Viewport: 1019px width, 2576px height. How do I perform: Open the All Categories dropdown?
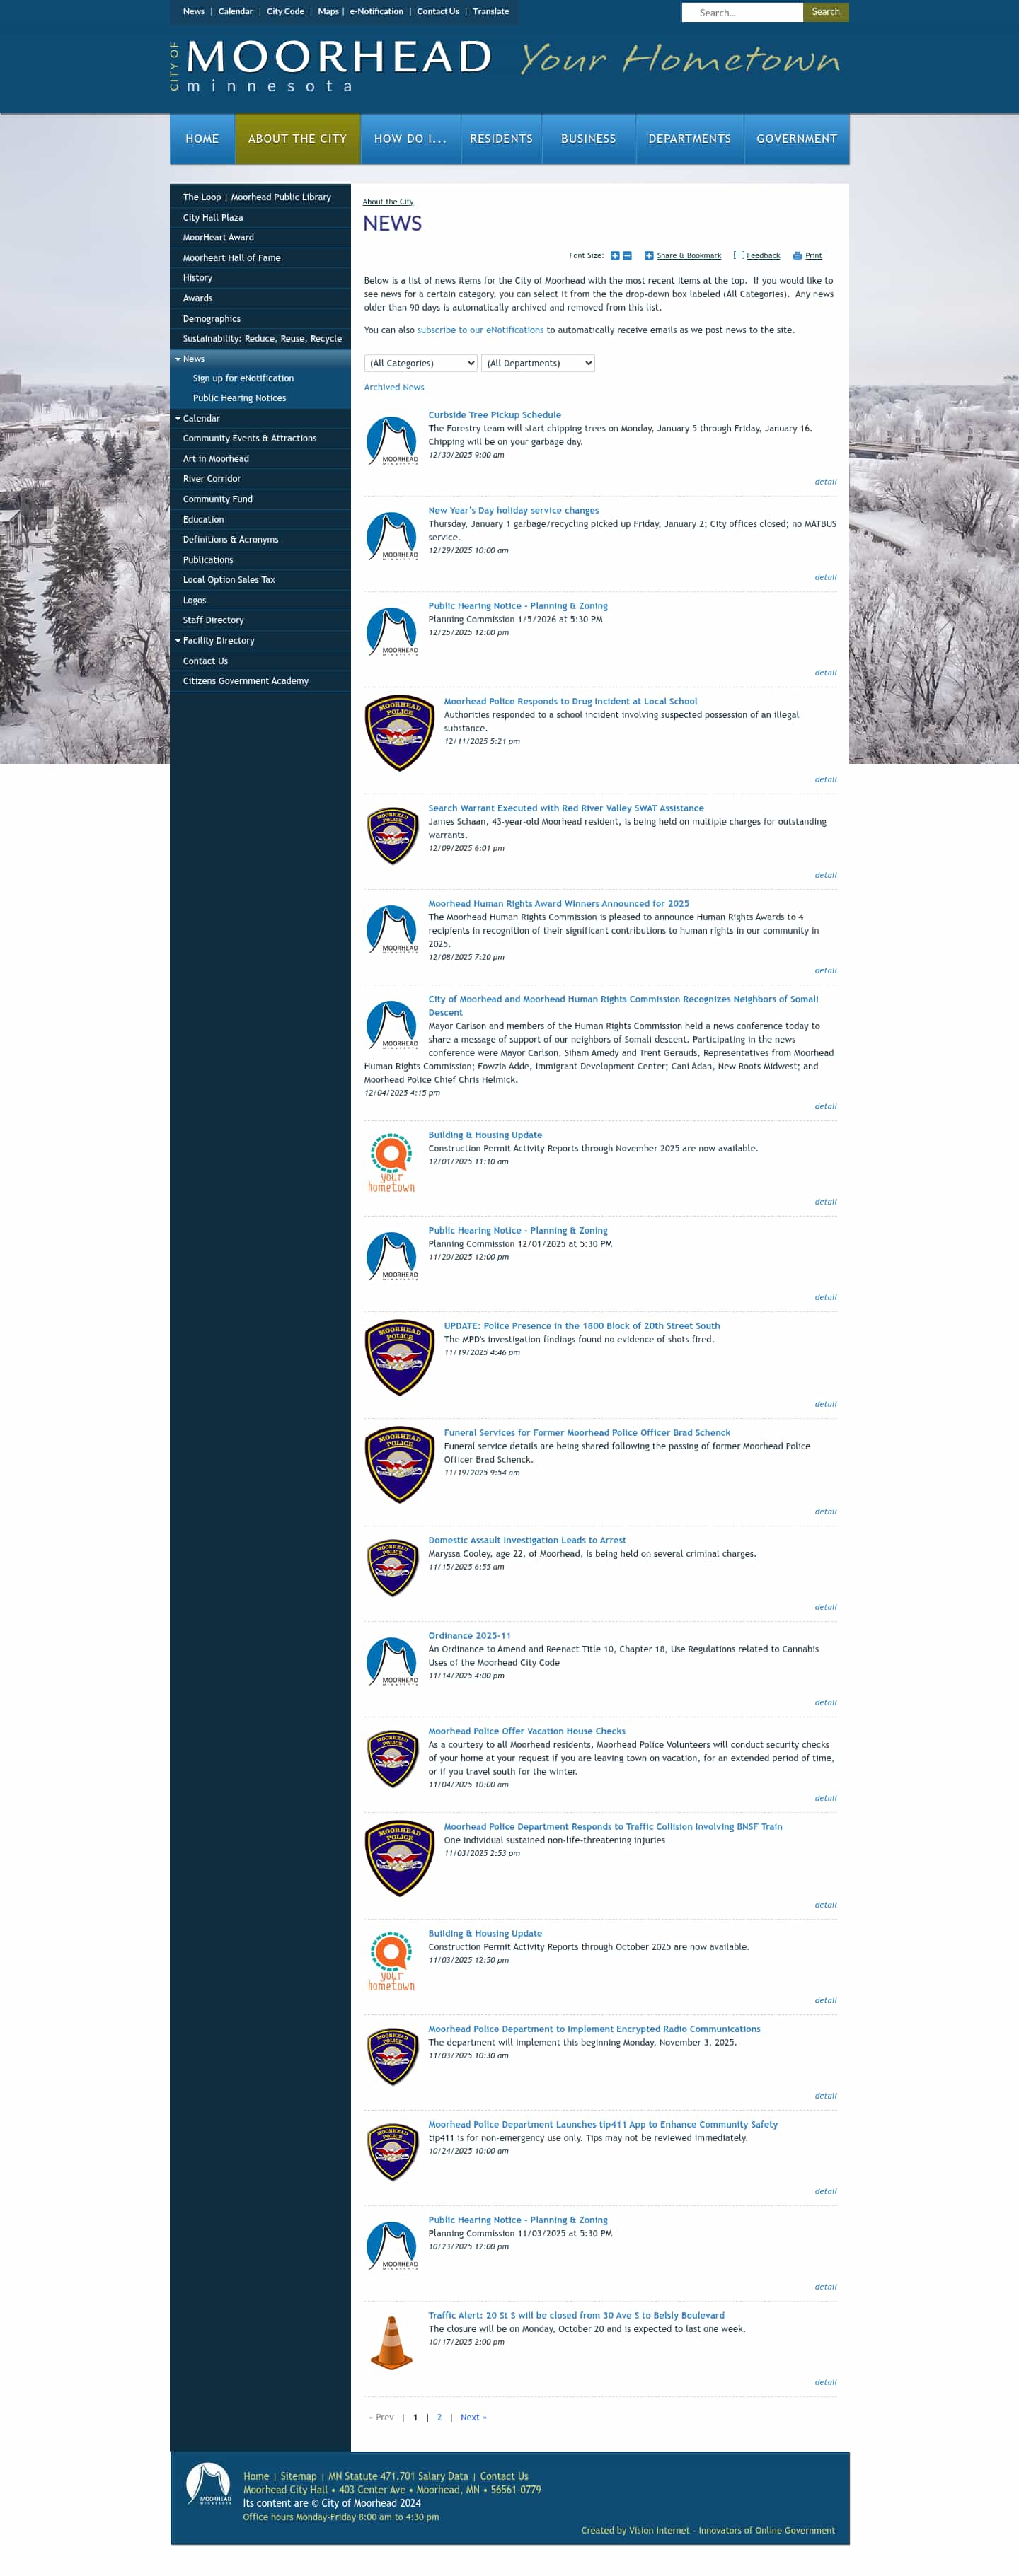click(421, 363)
